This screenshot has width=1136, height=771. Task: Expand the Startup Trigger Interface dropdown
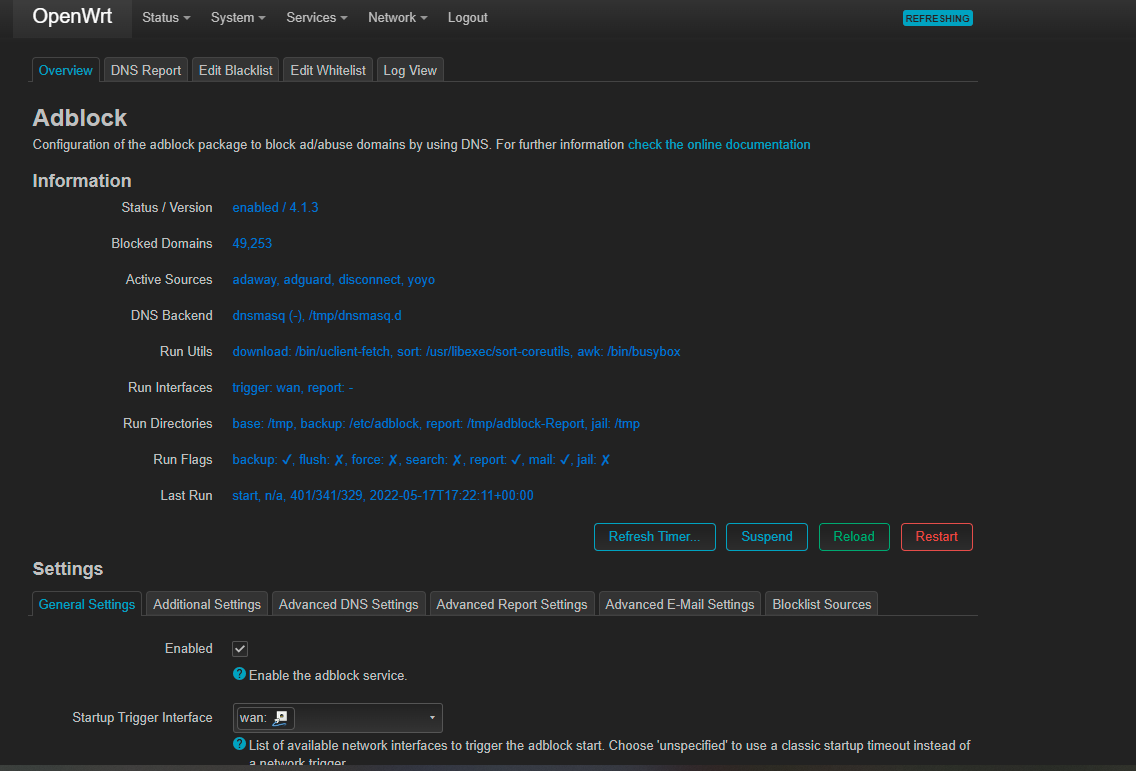tap(432, 718)
